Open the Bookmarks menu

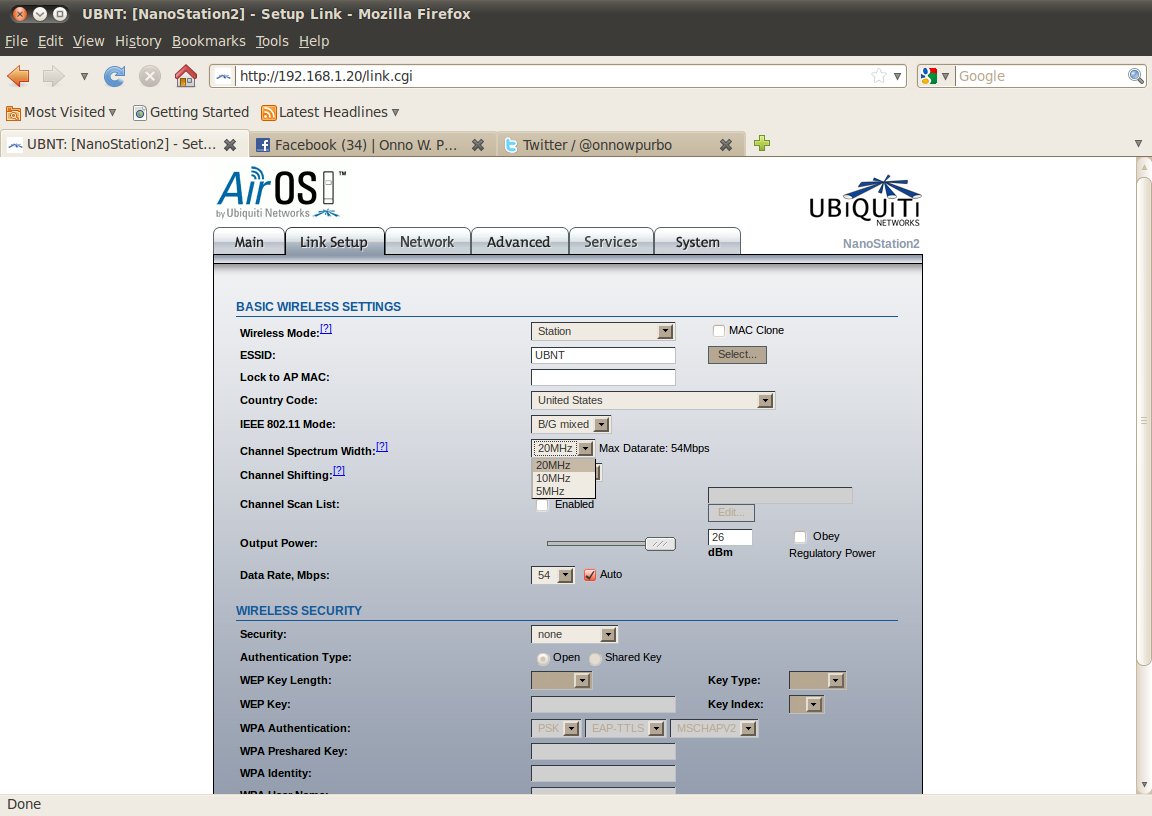pyautogui.click(x=208, y=41)
